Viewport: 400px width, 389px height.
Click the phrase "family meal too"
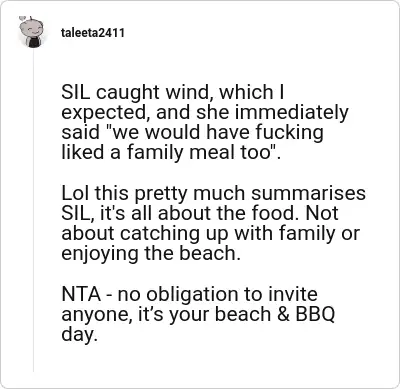coord(198,153)
